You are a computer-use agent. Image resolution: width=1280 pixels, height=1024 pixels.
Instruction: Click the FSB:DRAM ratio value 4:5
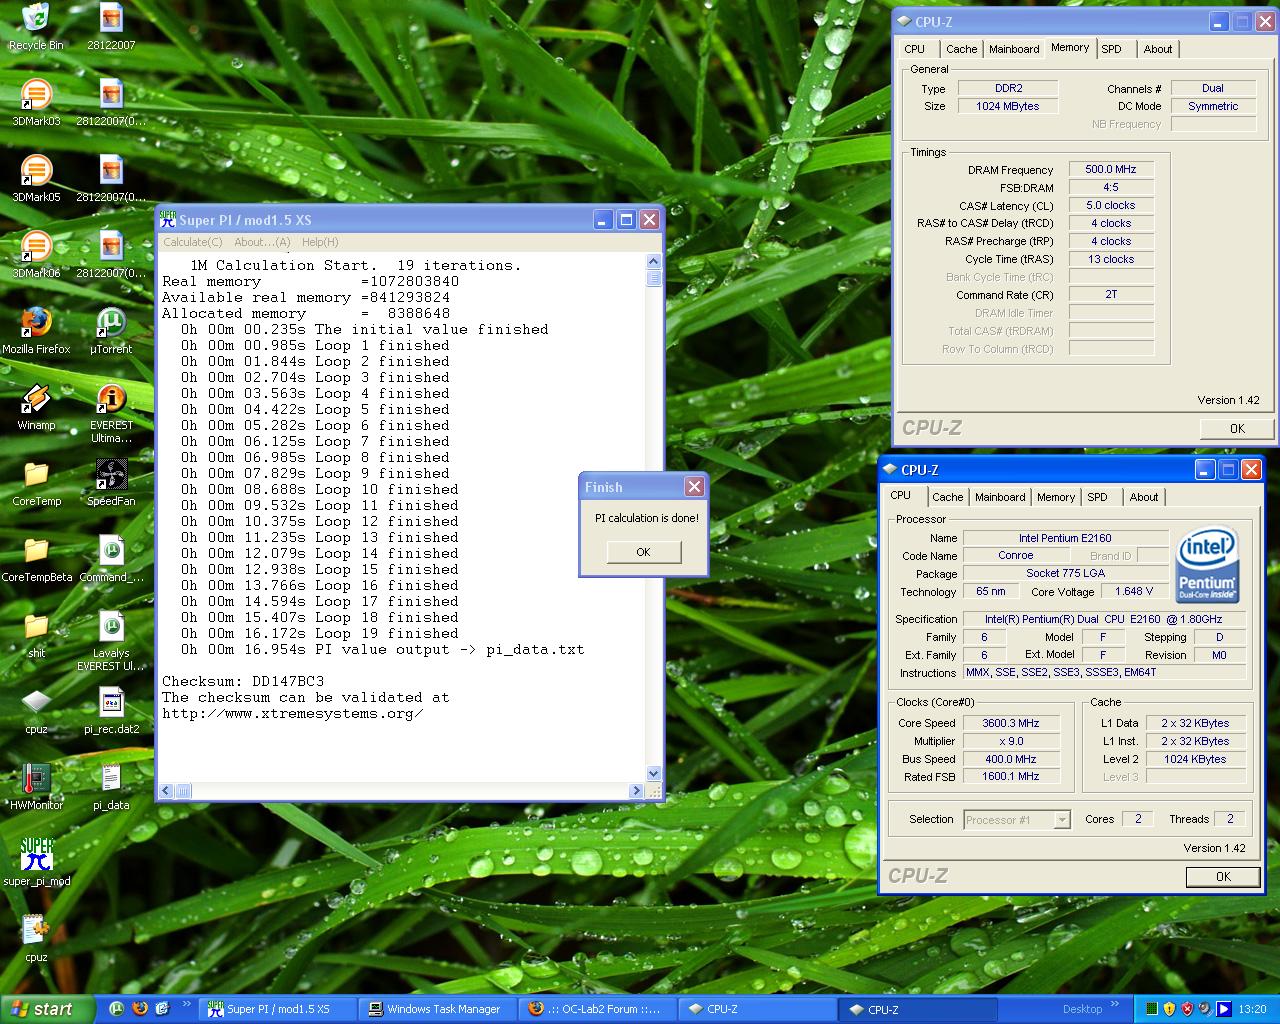click(1111, 187)
